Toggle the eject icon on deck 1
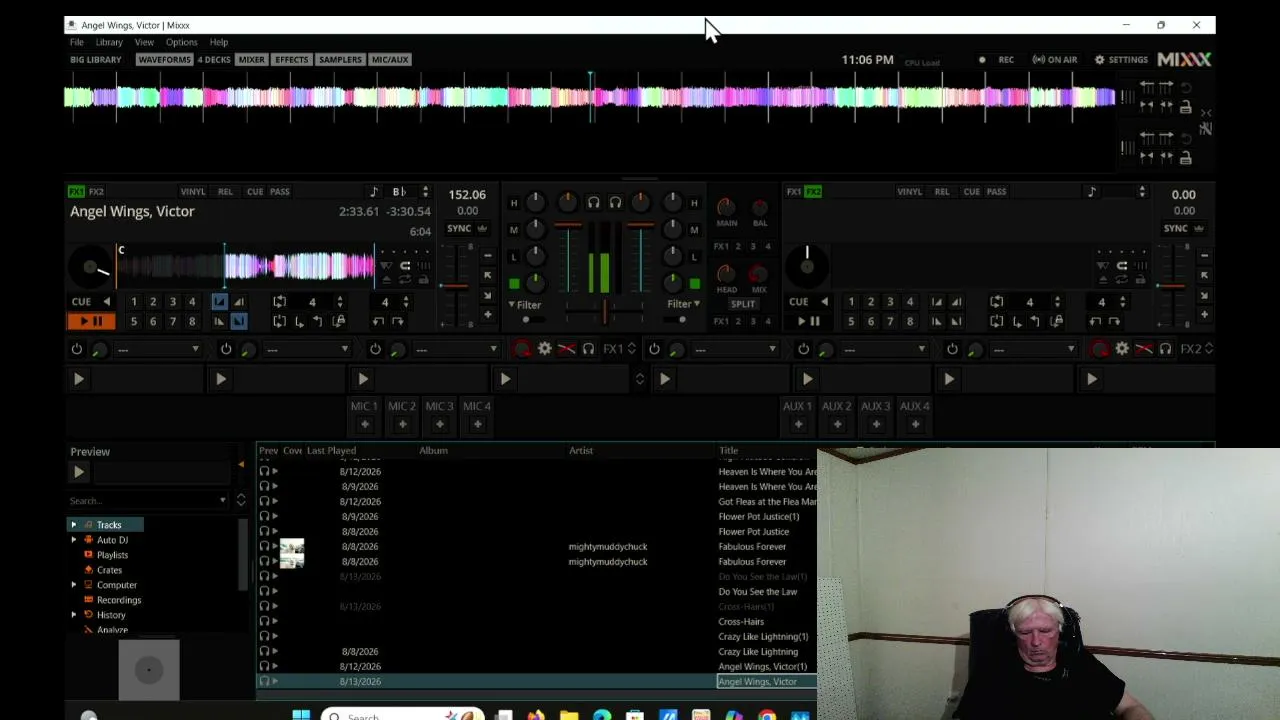This screenshot has width=1280, height=720. (386, 280)
